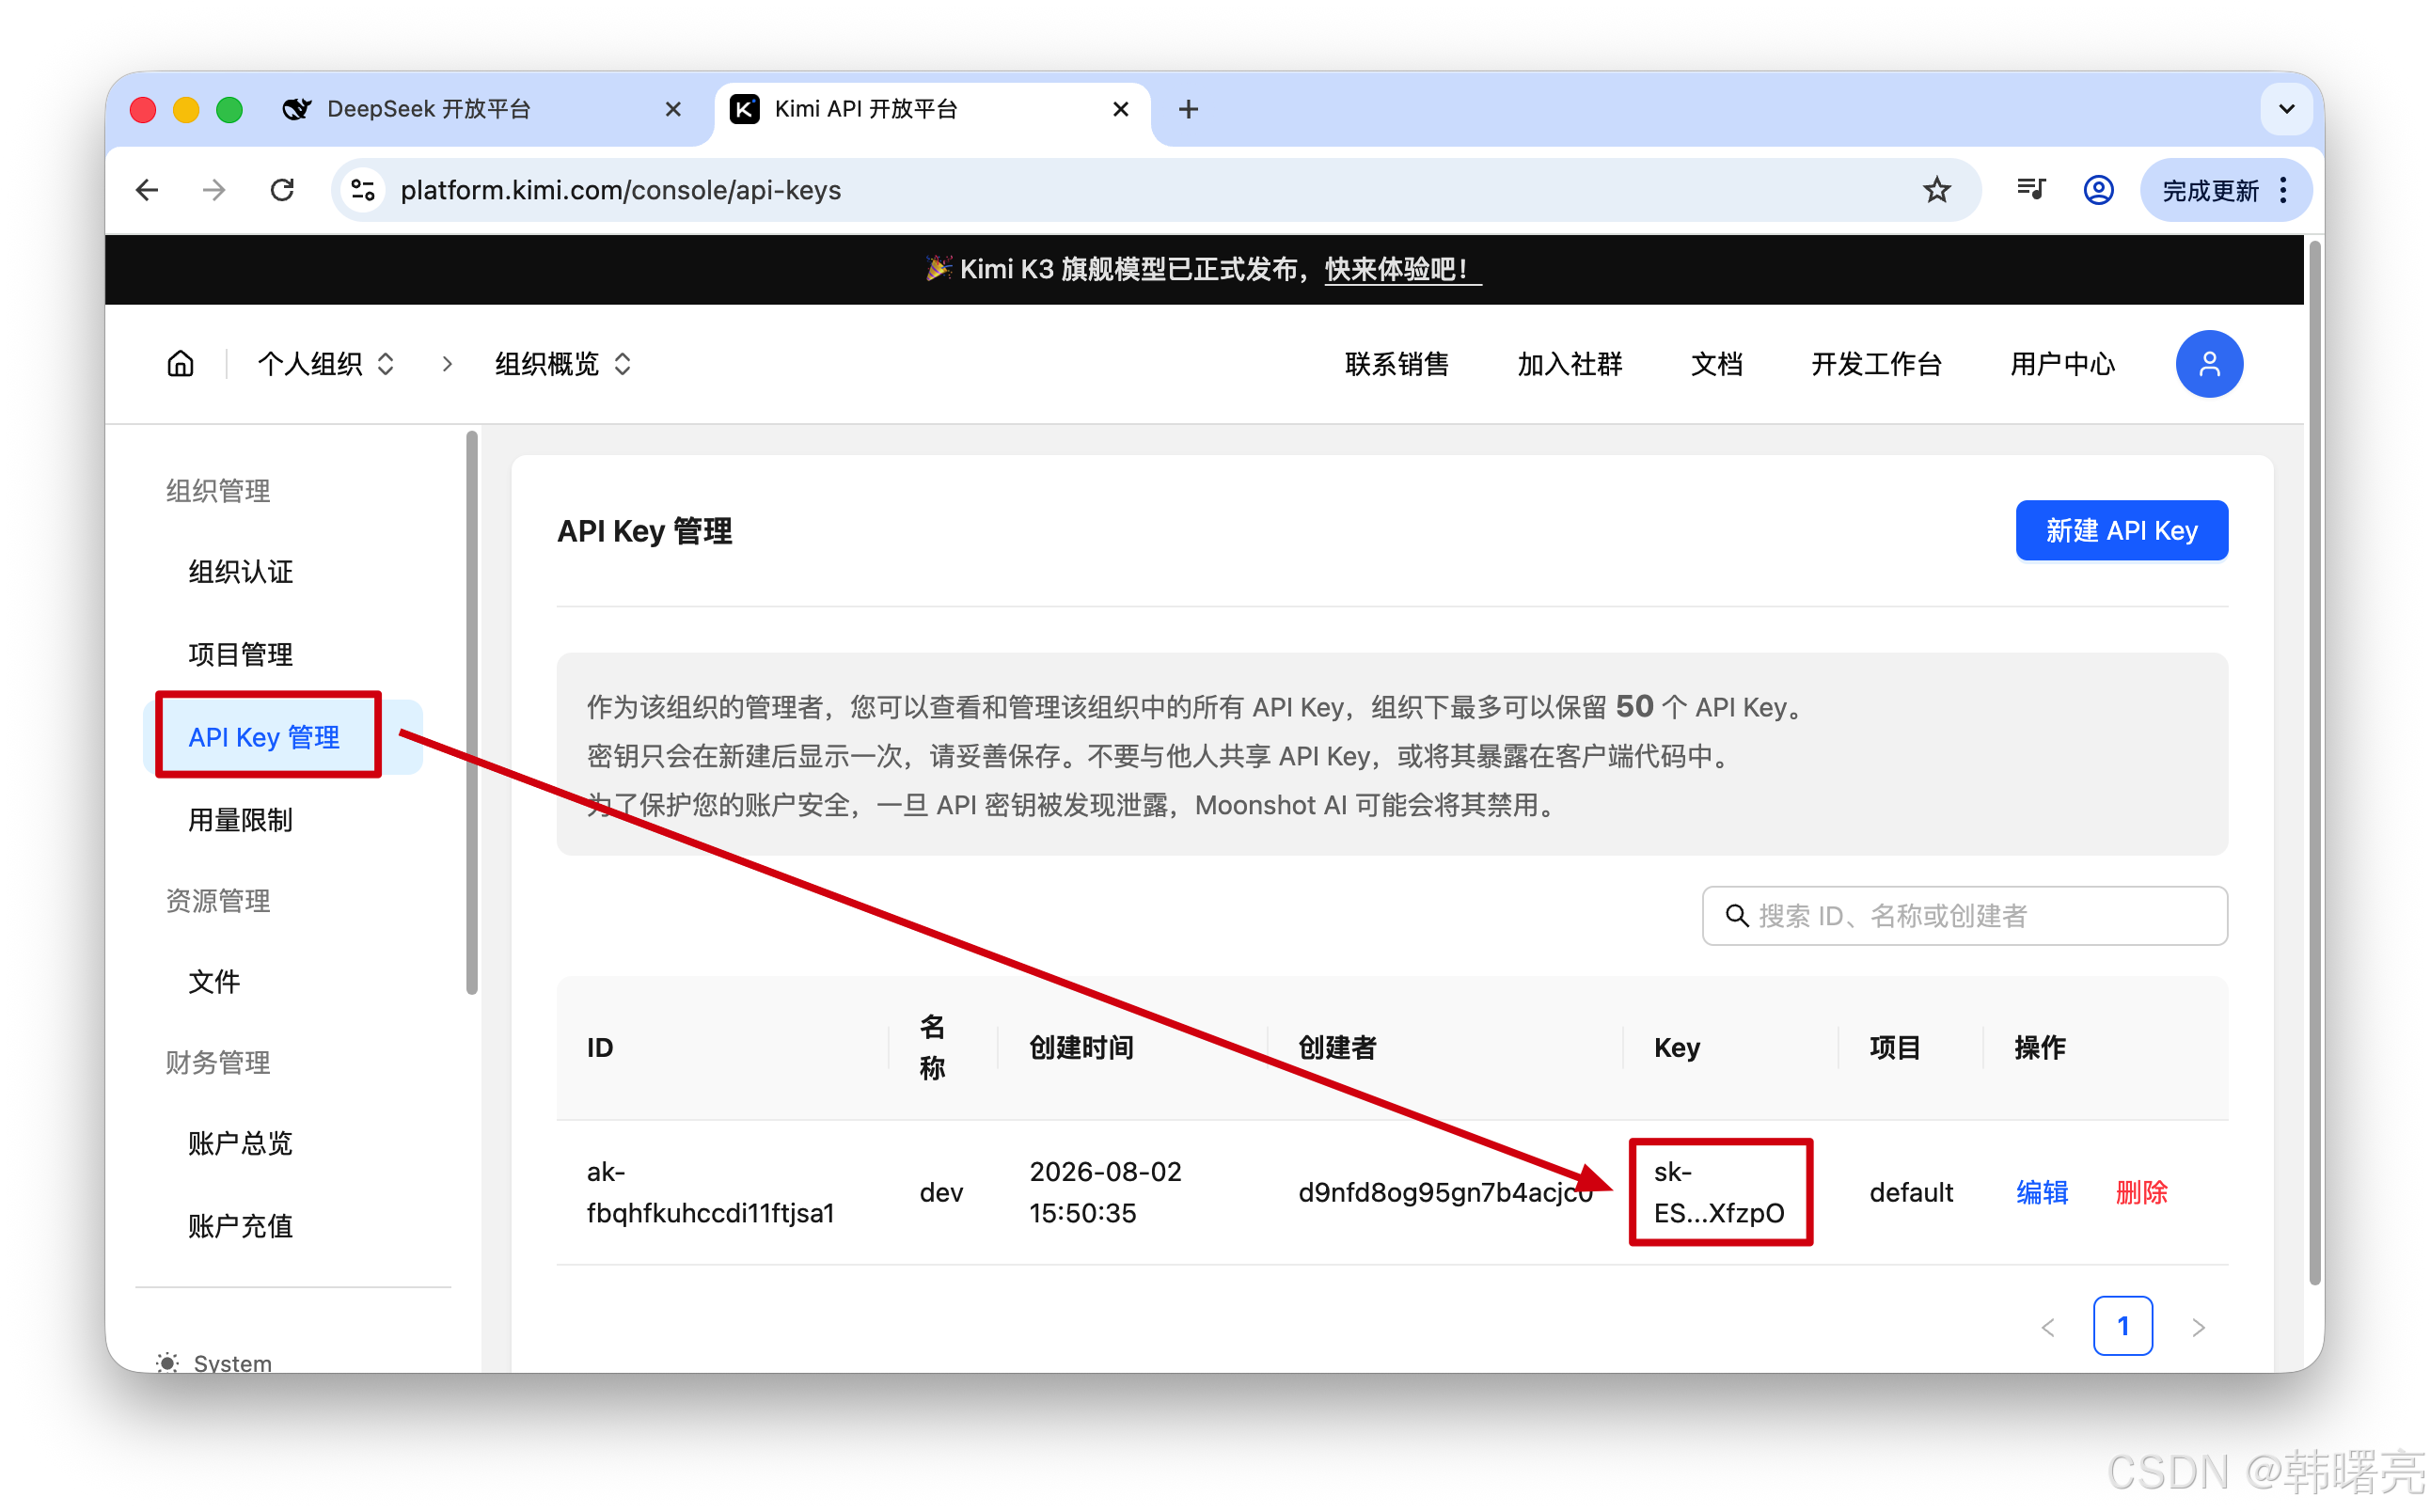2430x1512 pixels.
Task: Click the ID column header
Action: [600, 1048]
